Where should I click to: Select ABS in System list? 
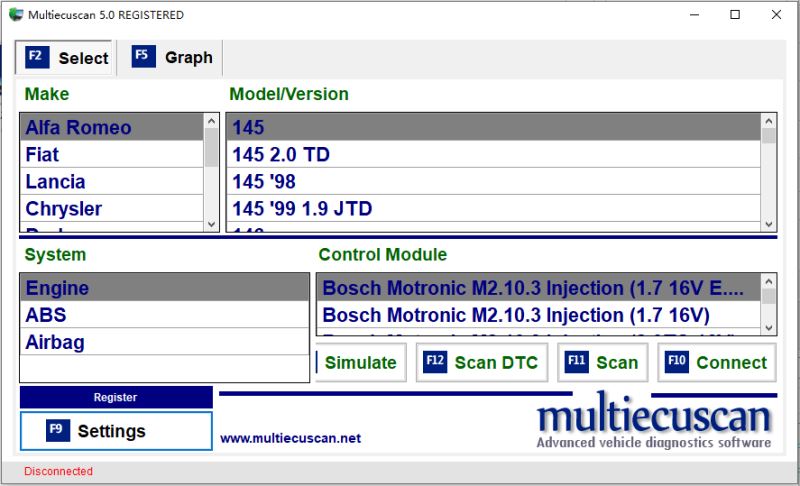[x=164, y=315]
